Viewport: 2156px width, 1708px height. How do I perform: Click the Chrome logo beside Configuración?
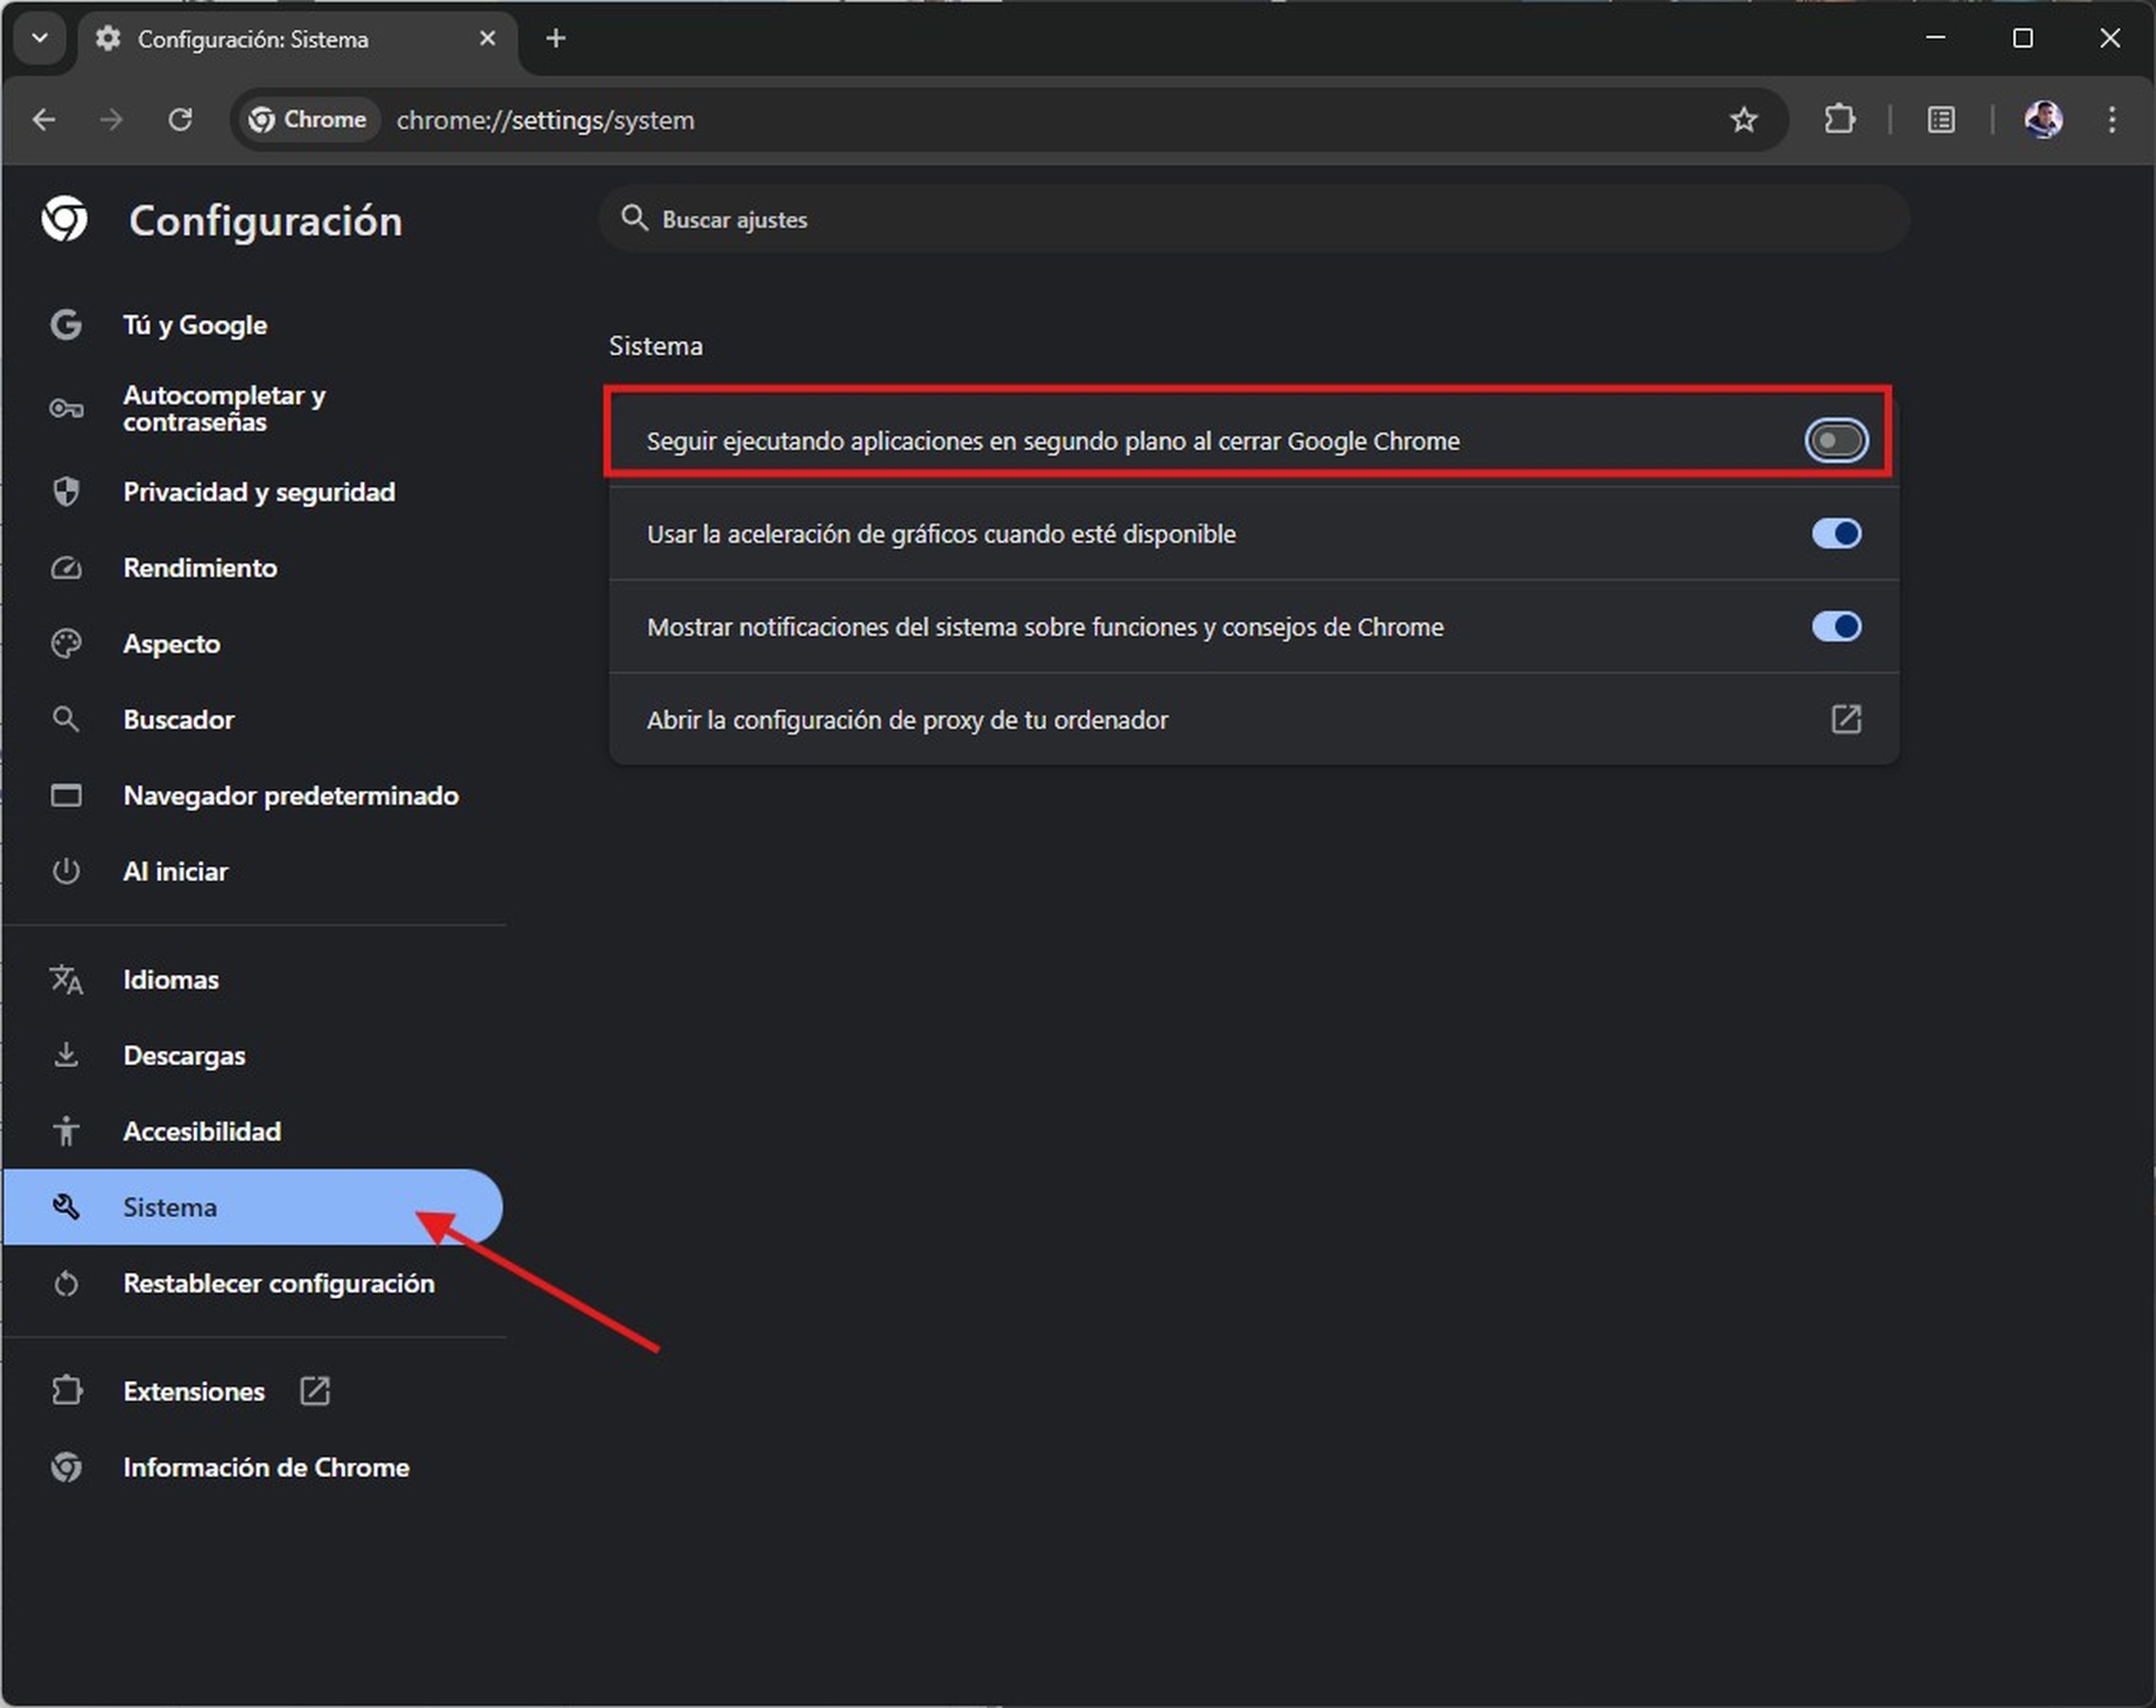click(65, 219)
